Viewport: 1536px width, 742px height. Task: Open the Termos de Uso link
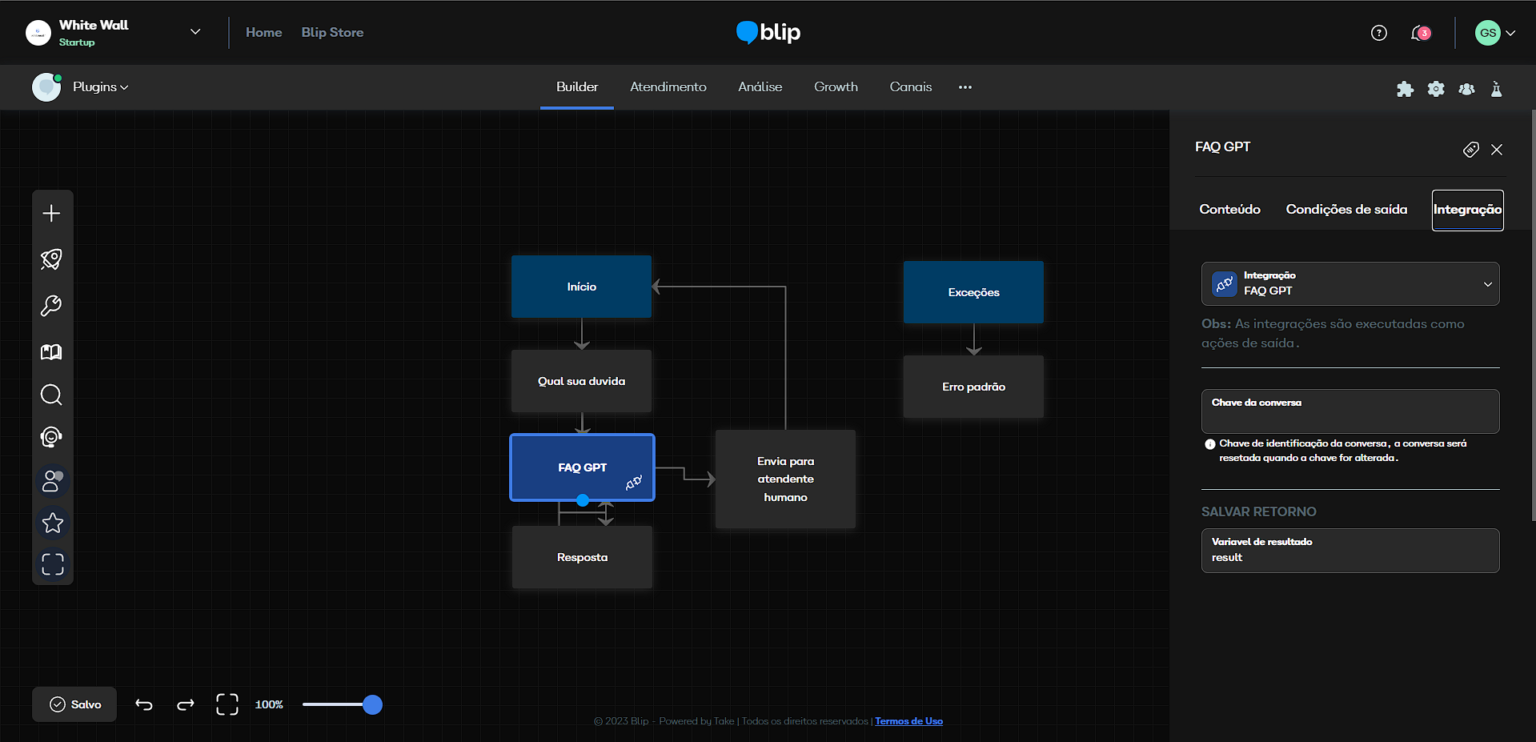pos(908,720)
